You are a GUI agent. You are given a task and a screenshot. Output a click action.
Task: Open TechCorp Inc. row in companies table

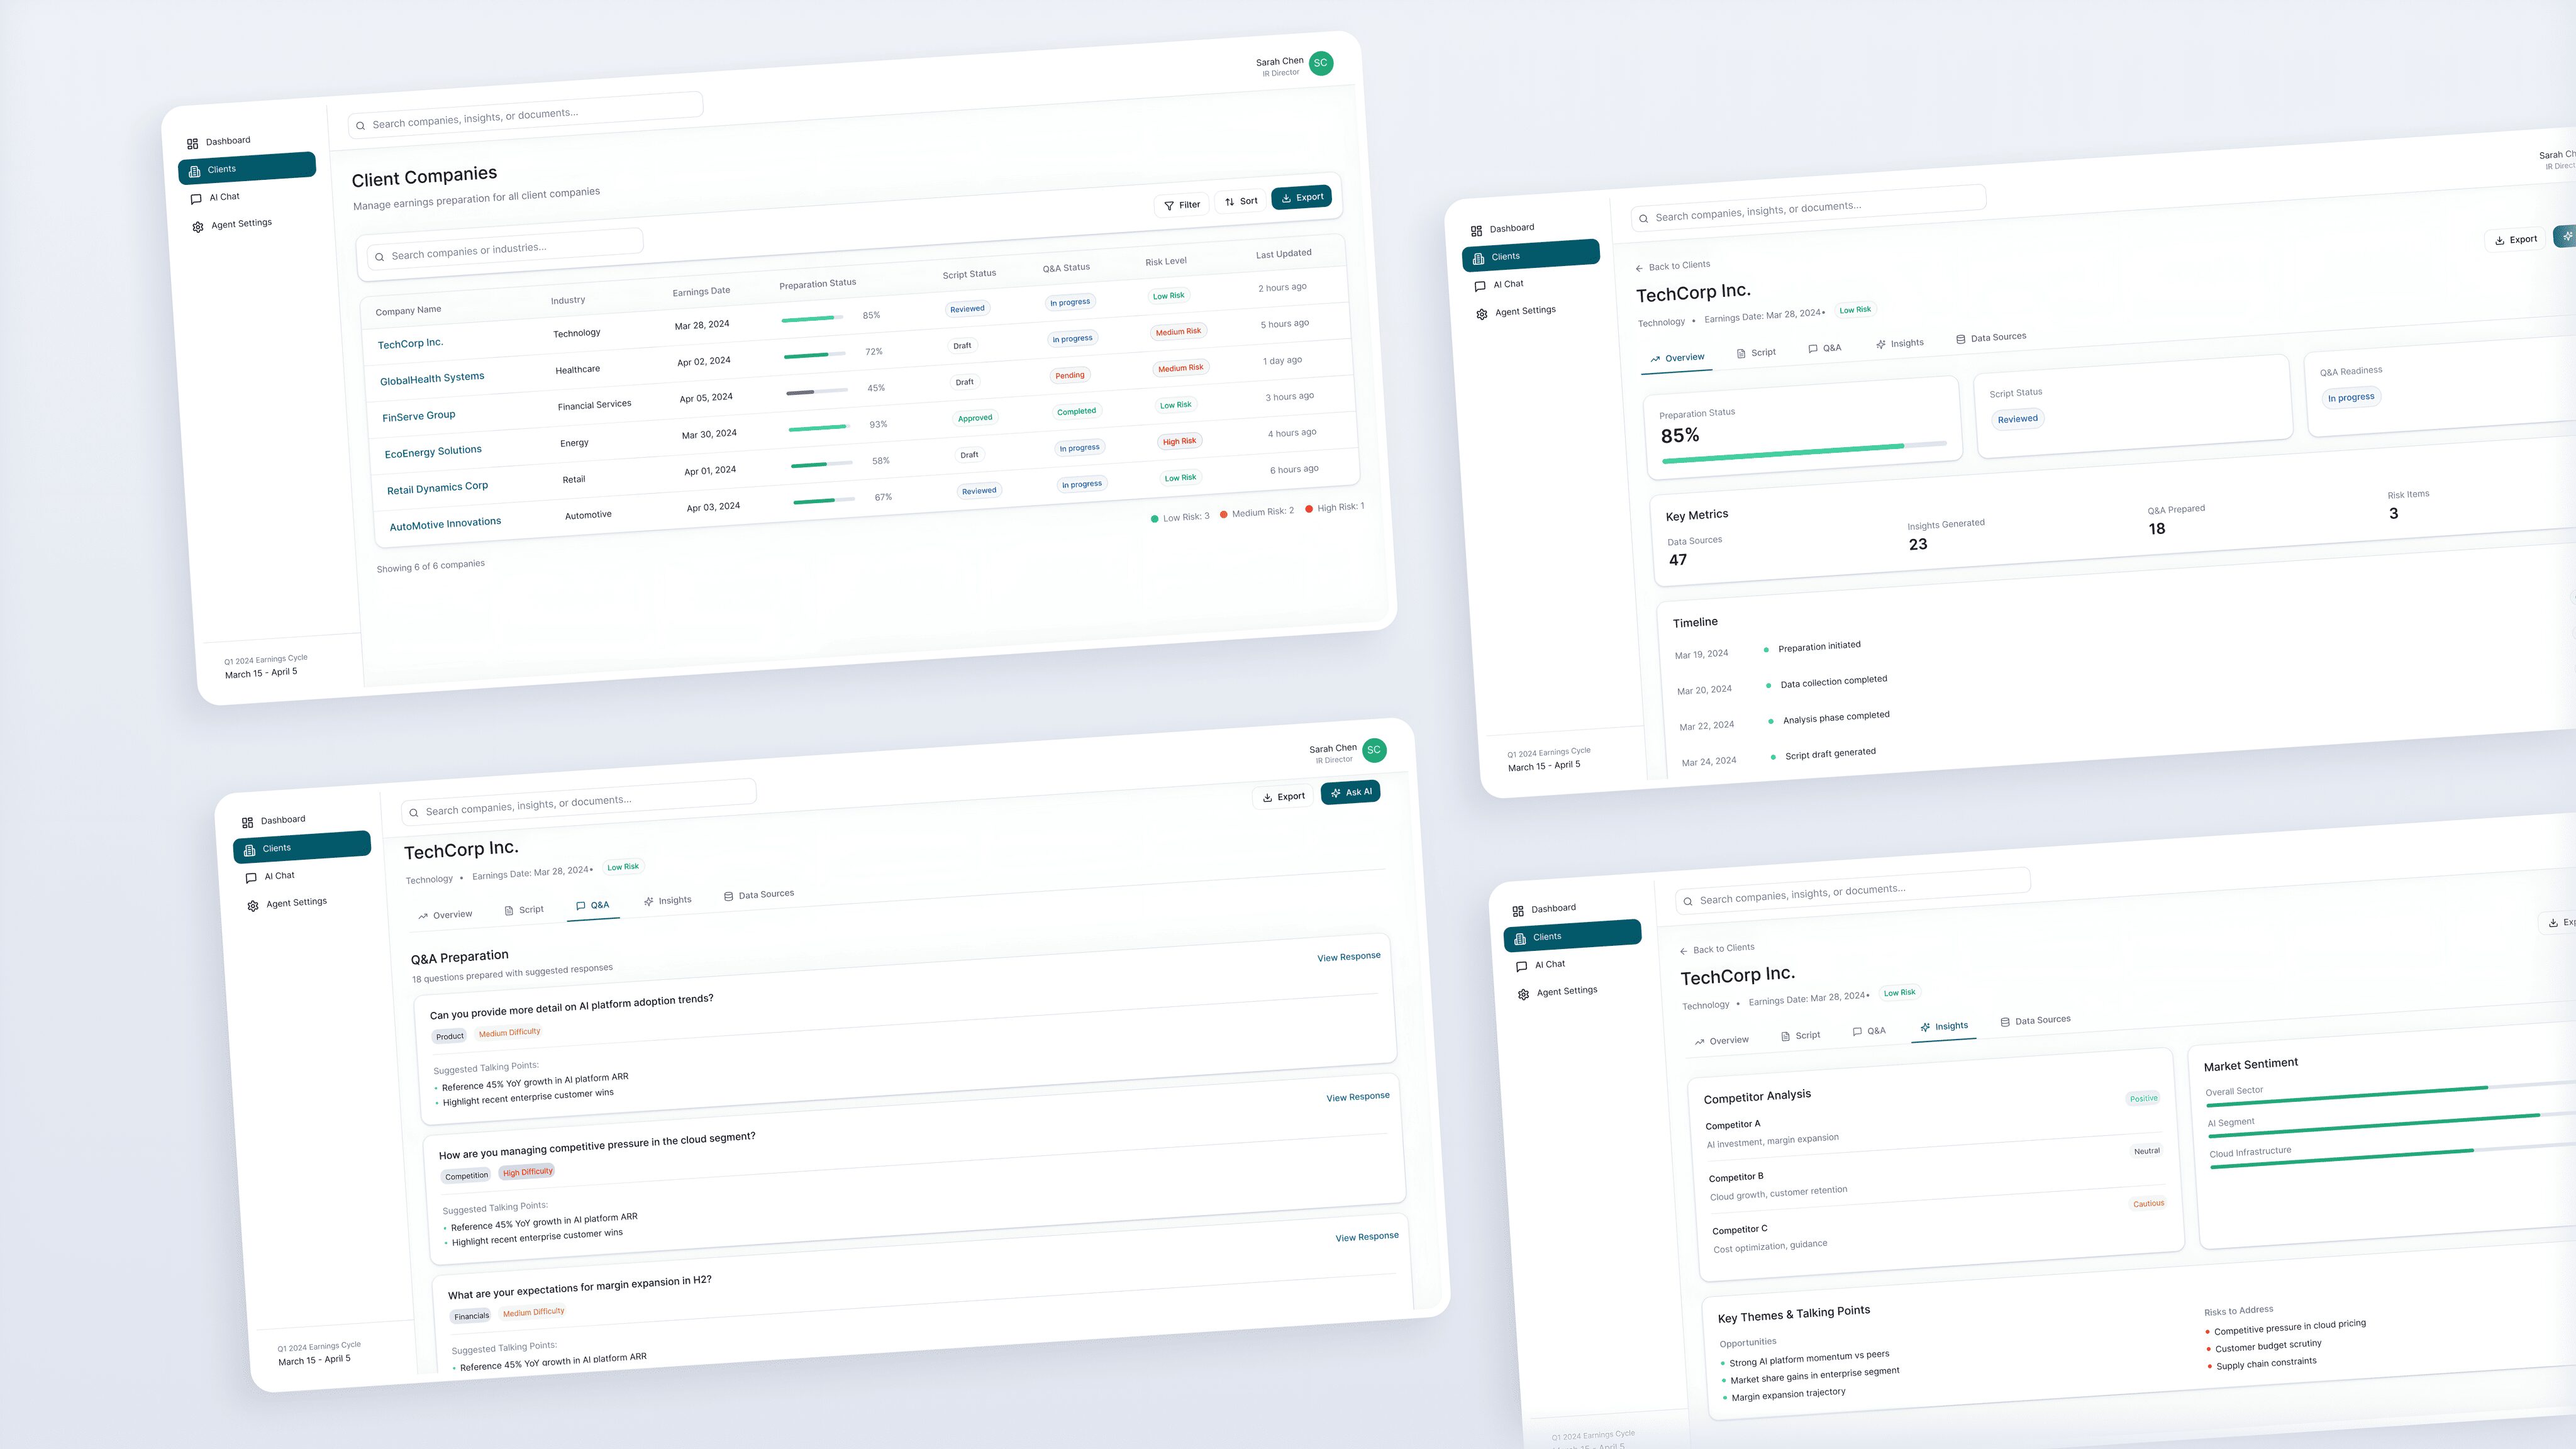[410, 343]
